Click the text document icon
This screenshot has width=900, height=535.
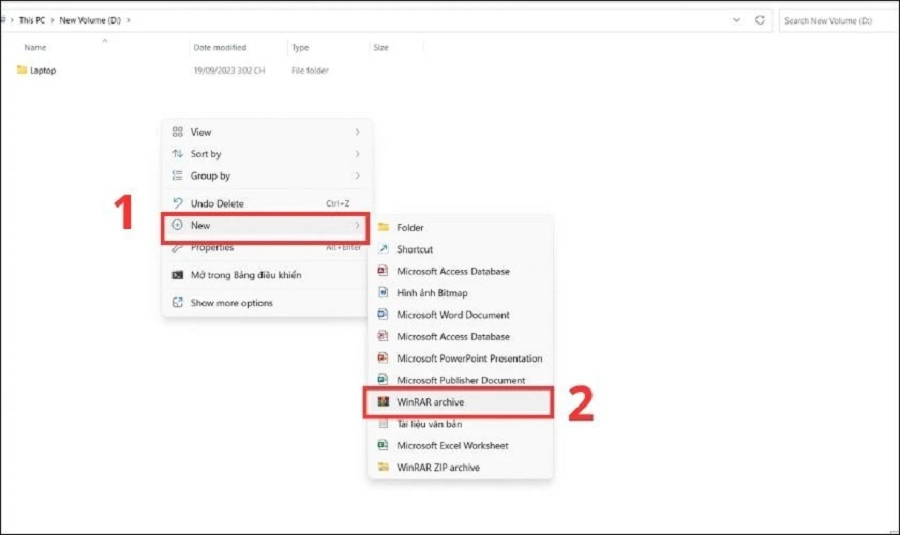tap(383, 424)
